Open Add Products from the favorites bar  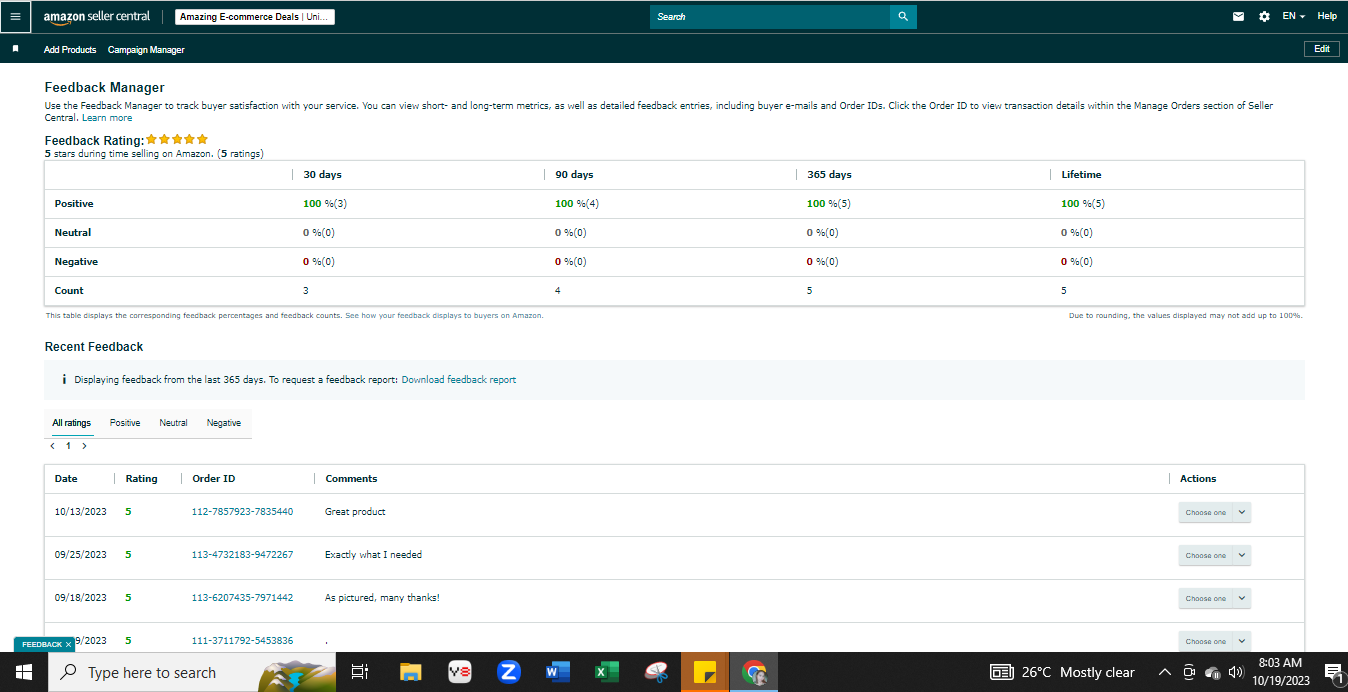pos(70,49)
